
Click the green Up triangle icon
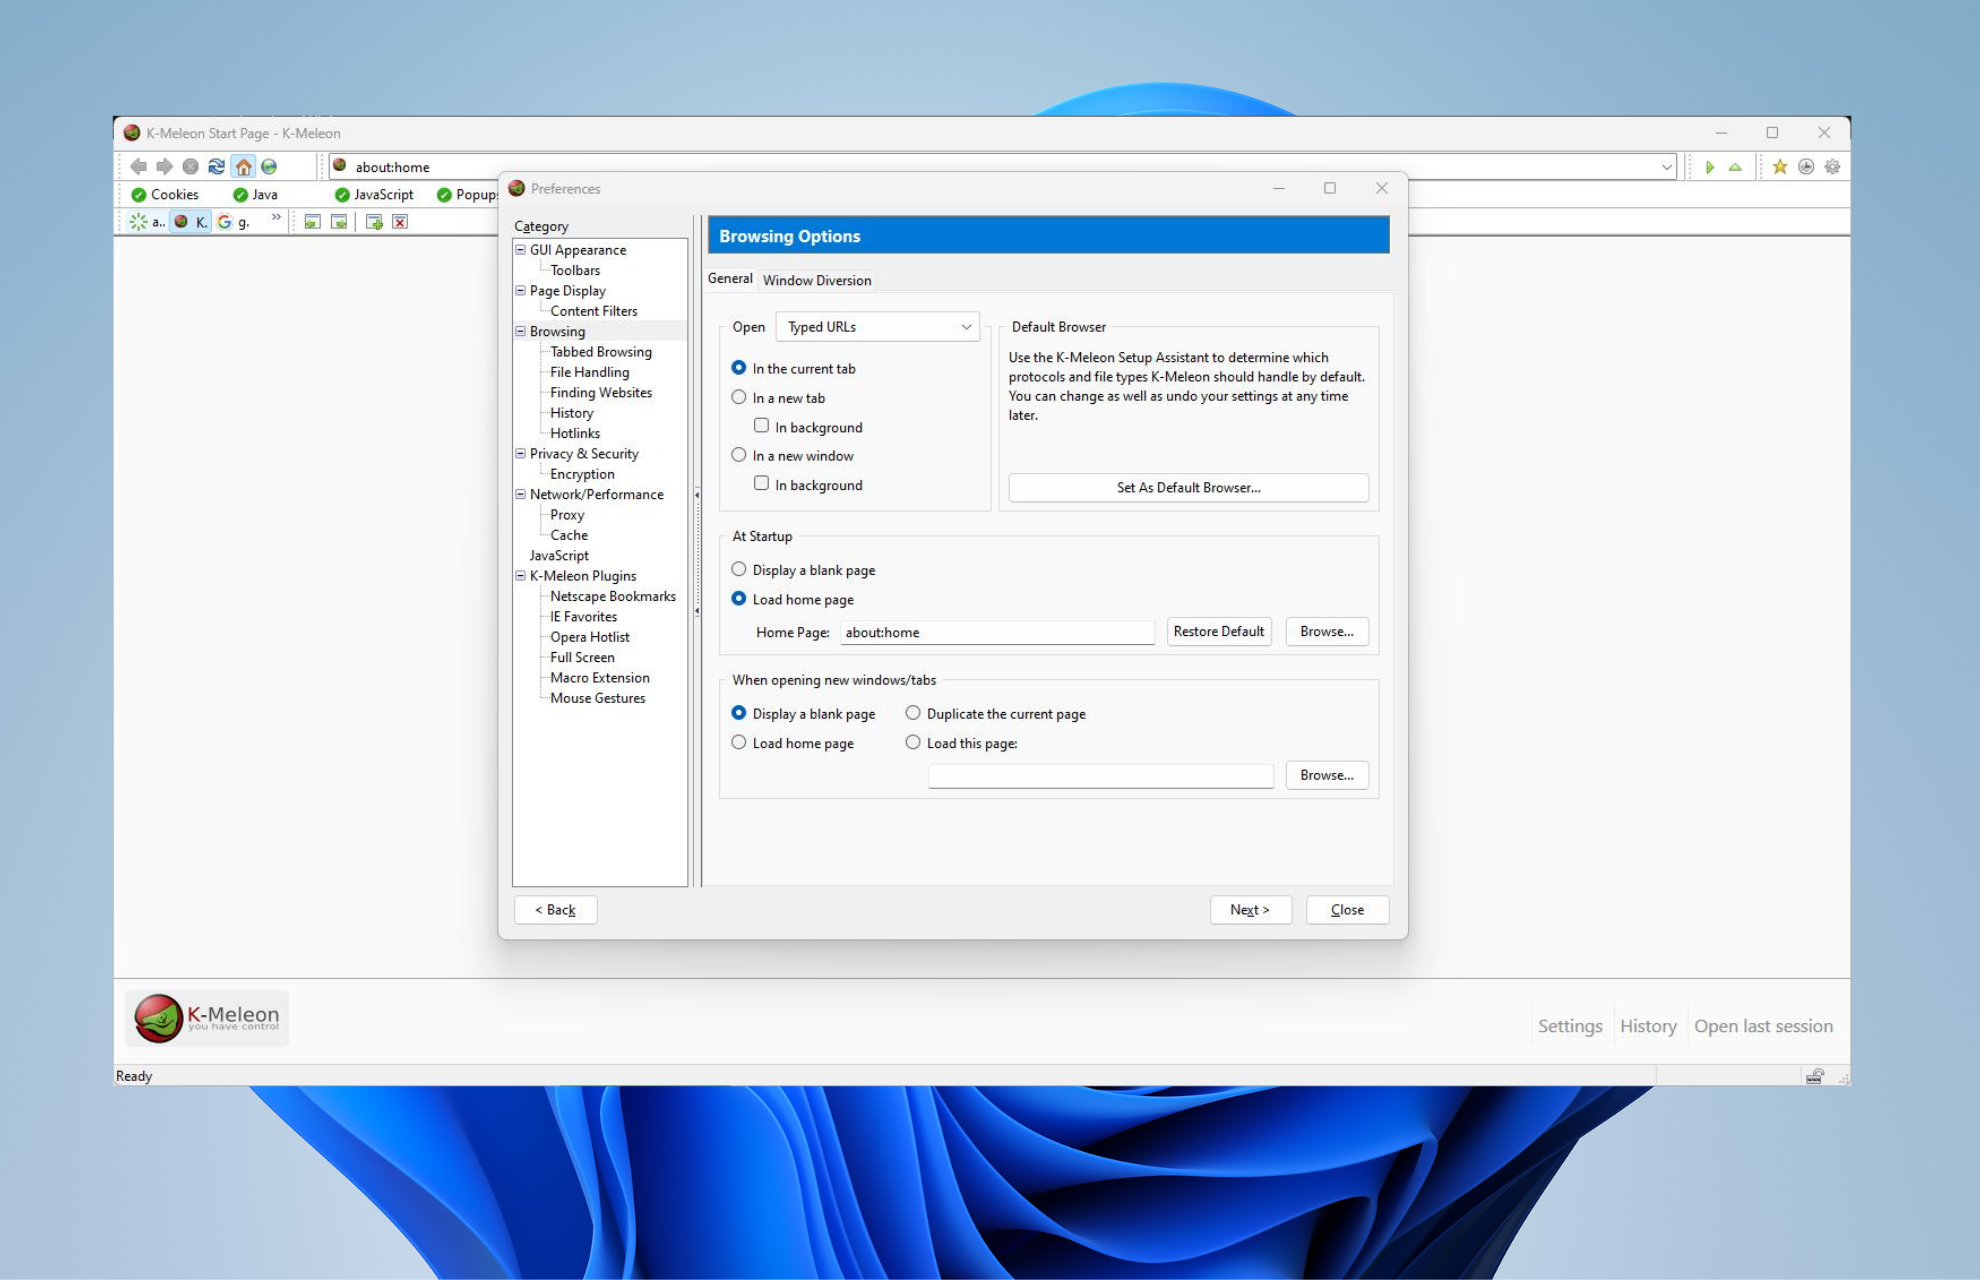coord(1735,167)
